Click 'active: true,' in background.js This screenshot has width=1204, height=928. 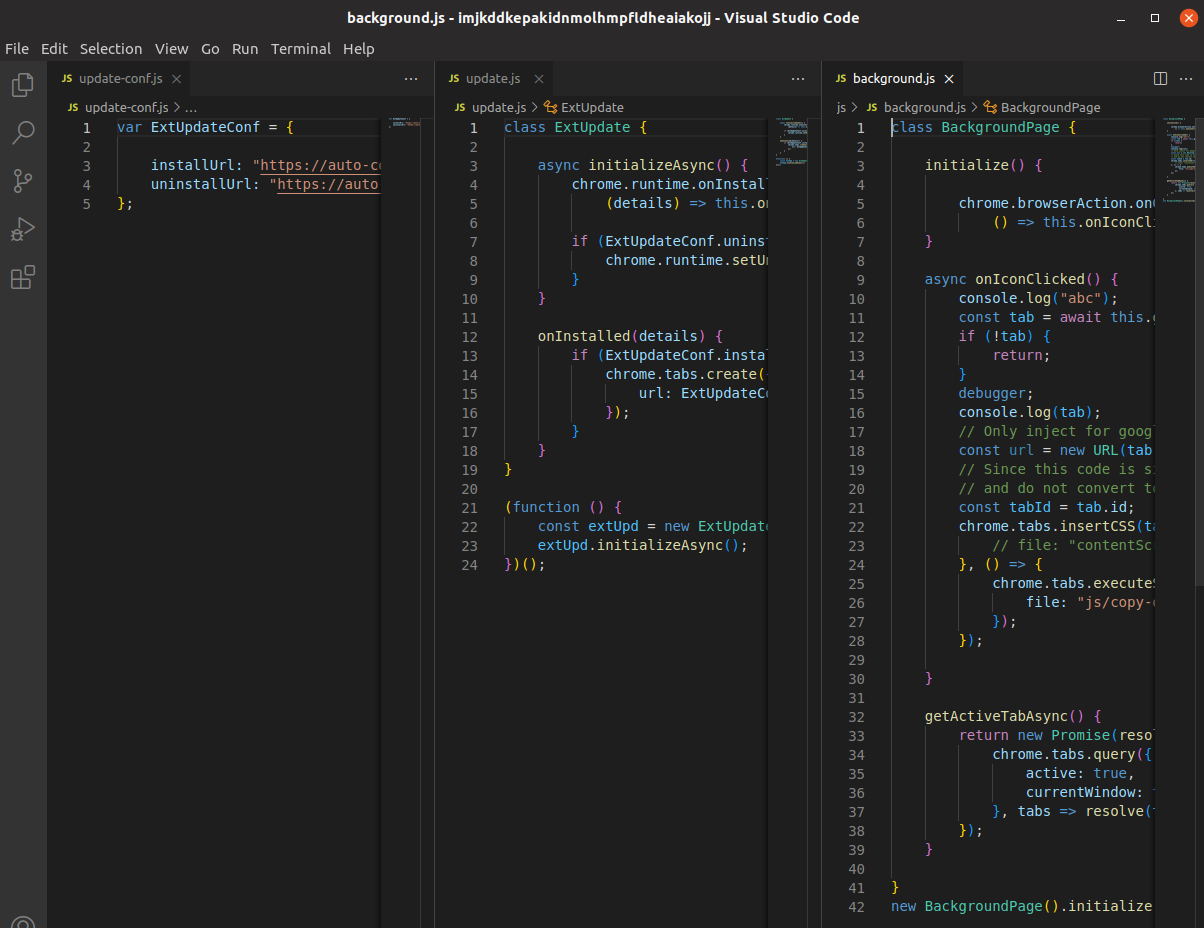1080,774
